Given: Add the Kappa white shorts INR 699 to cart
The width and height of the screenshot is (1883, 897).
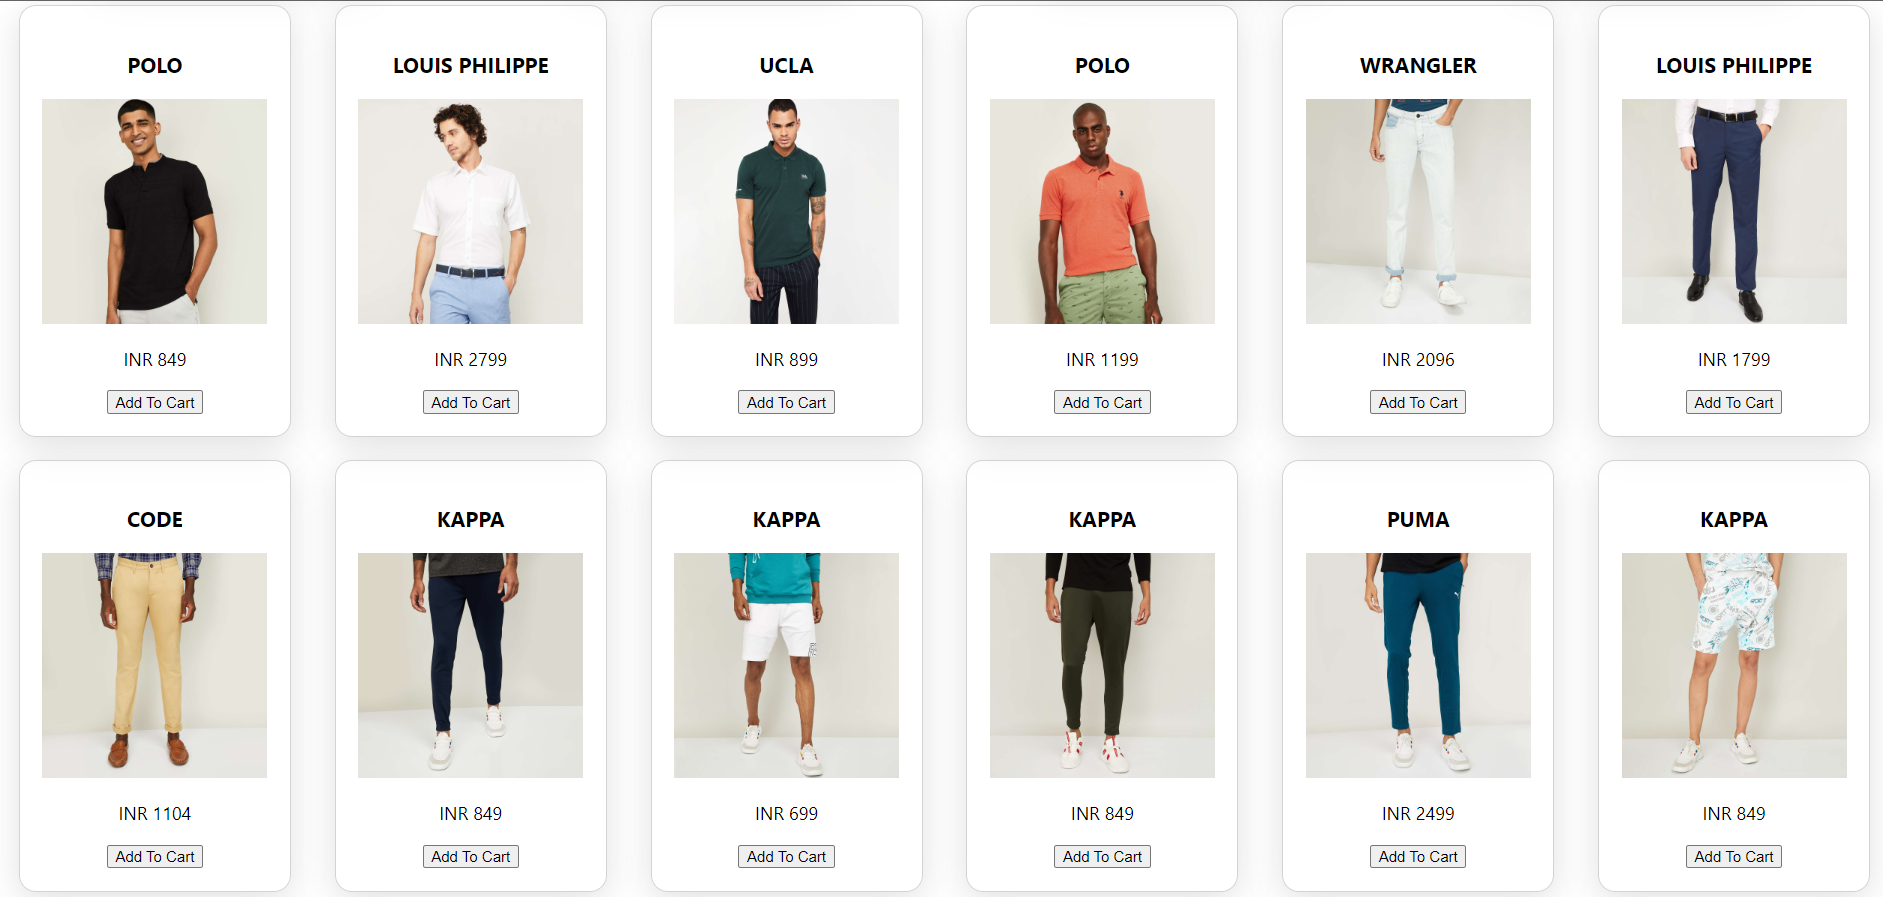Looking at the screenshot, I should click(787, 856).
